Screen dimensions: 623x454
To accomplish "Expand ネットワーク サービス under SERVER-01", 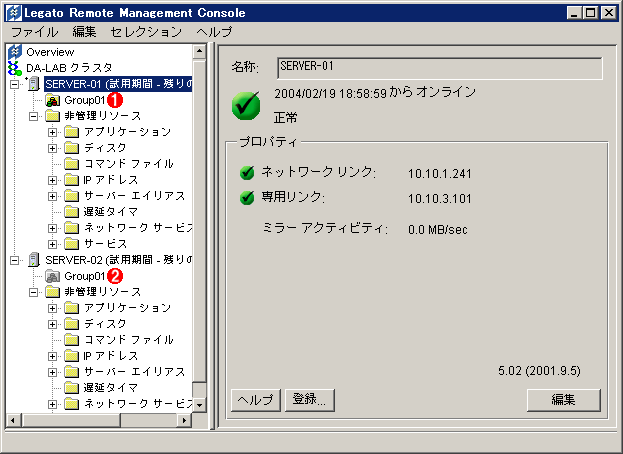I will click(x=52, y=228).
